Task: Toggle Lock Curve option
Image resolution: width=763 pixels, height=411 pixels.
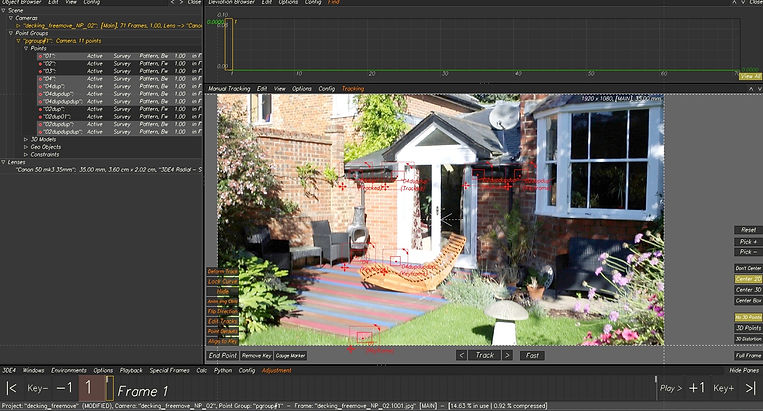Action: (x=222, y=281)
